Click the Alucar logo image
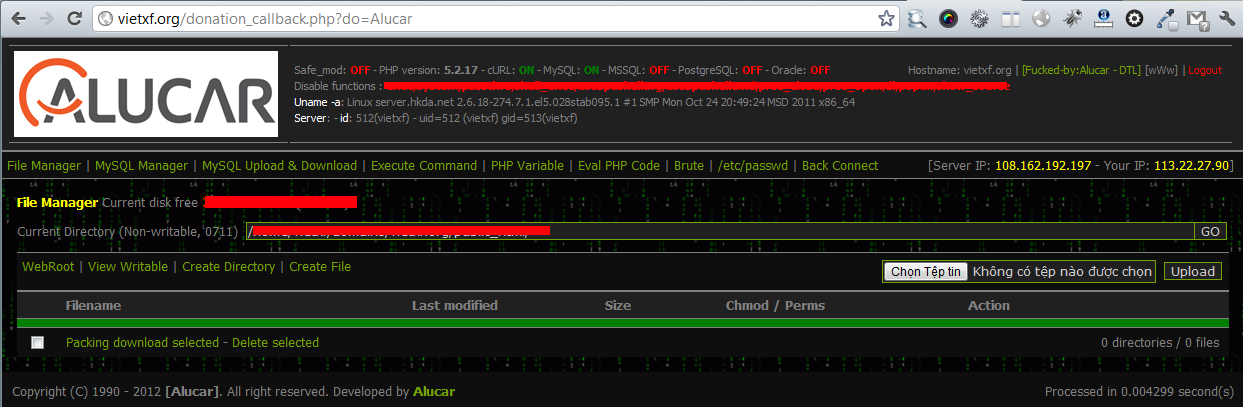 click(146, 94)
